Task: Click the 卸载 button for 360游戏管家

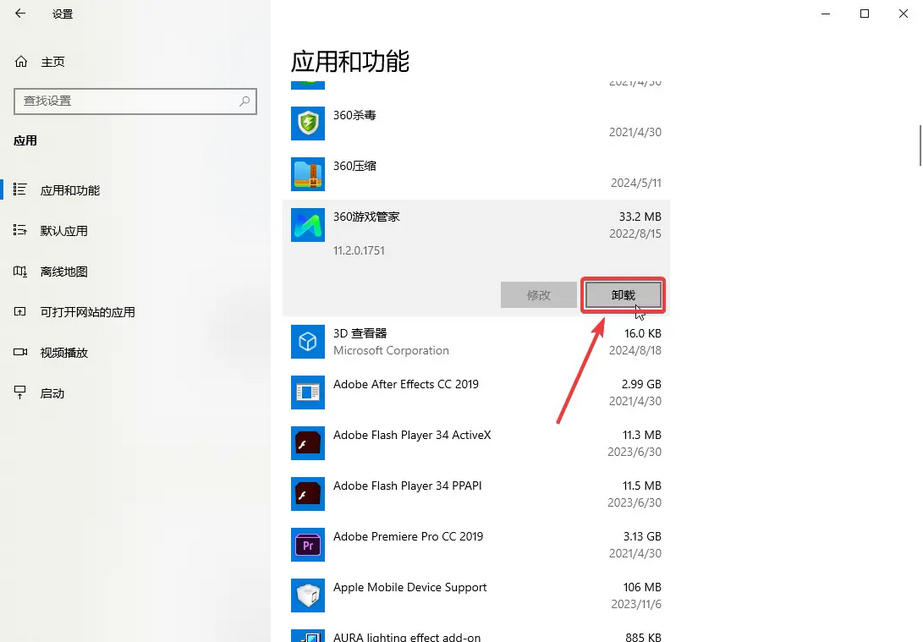Action: pos(622,295)
